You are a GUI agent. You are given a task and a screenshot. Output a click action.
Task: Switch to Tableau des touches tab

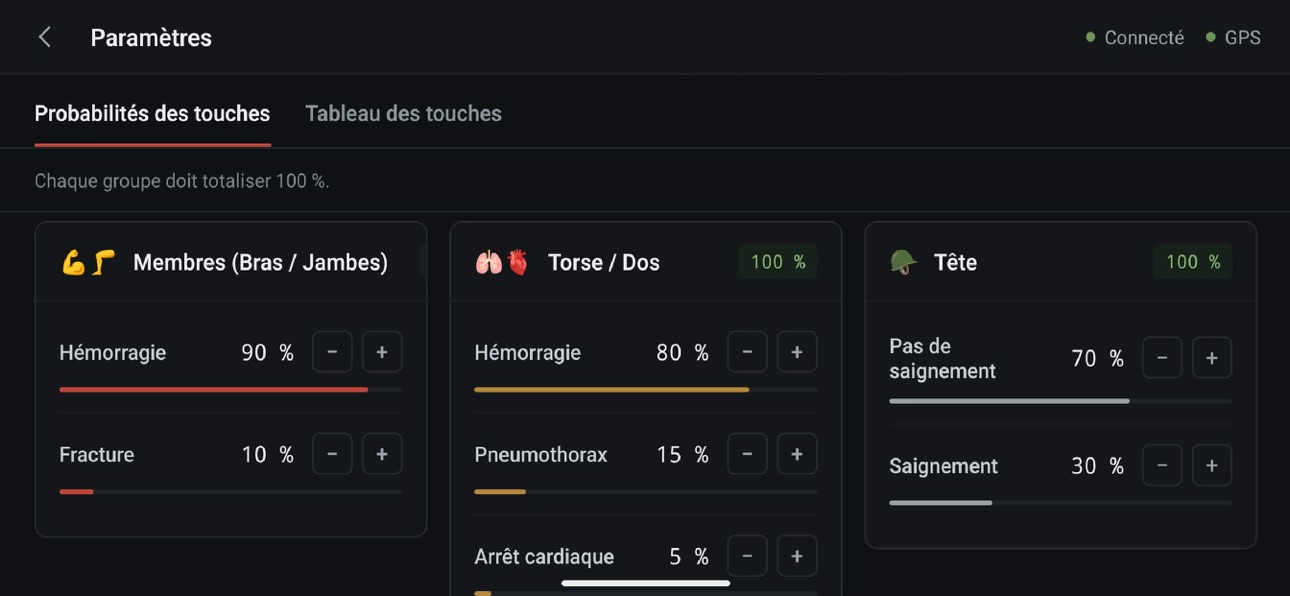pyautogui.click(x=403, y=114)
